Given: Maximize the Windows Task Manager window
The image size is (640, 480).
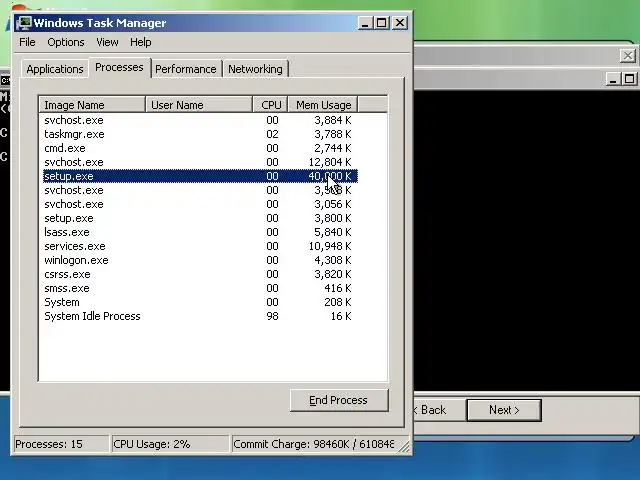Looking at the screenshot, I should (x=382, y=22).
